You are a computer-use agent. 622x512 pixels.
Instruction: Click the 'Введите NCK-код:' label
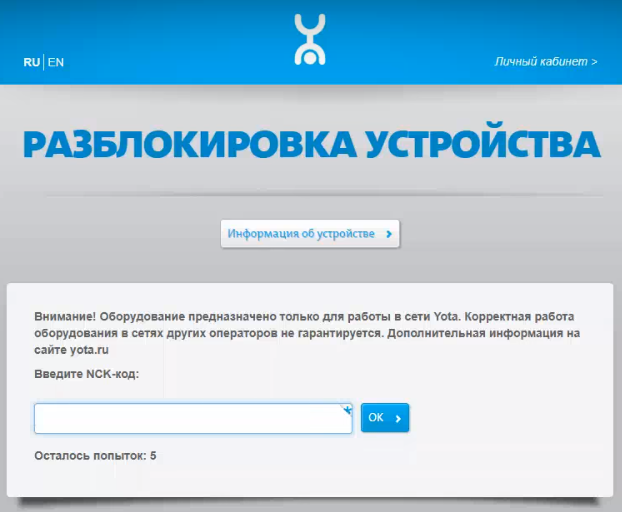point(86,374)
